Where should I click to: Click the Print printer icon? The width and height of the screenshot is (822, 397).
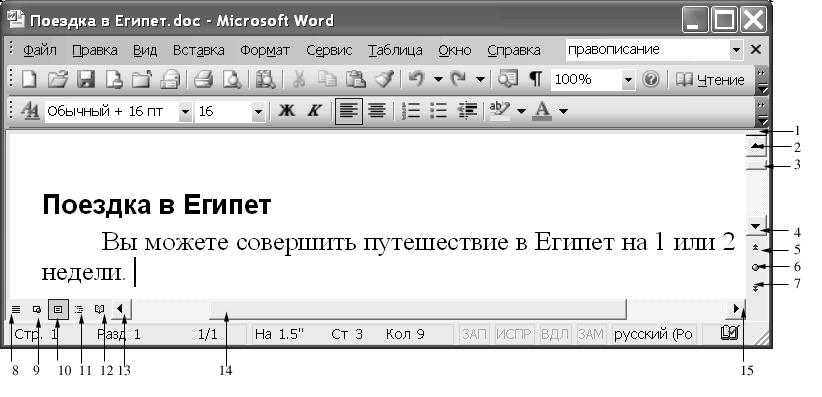click(x=202, y=80)
